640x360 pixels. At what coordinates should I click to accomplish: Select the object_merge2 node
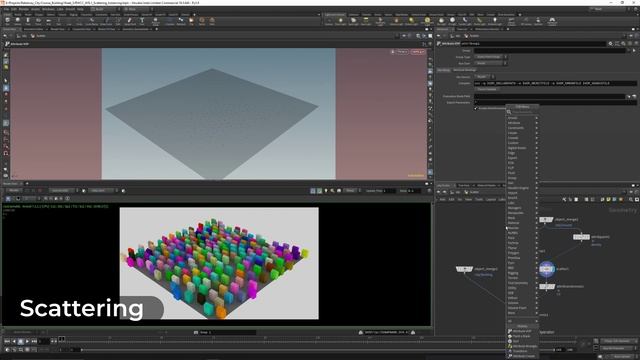(464, 269)
